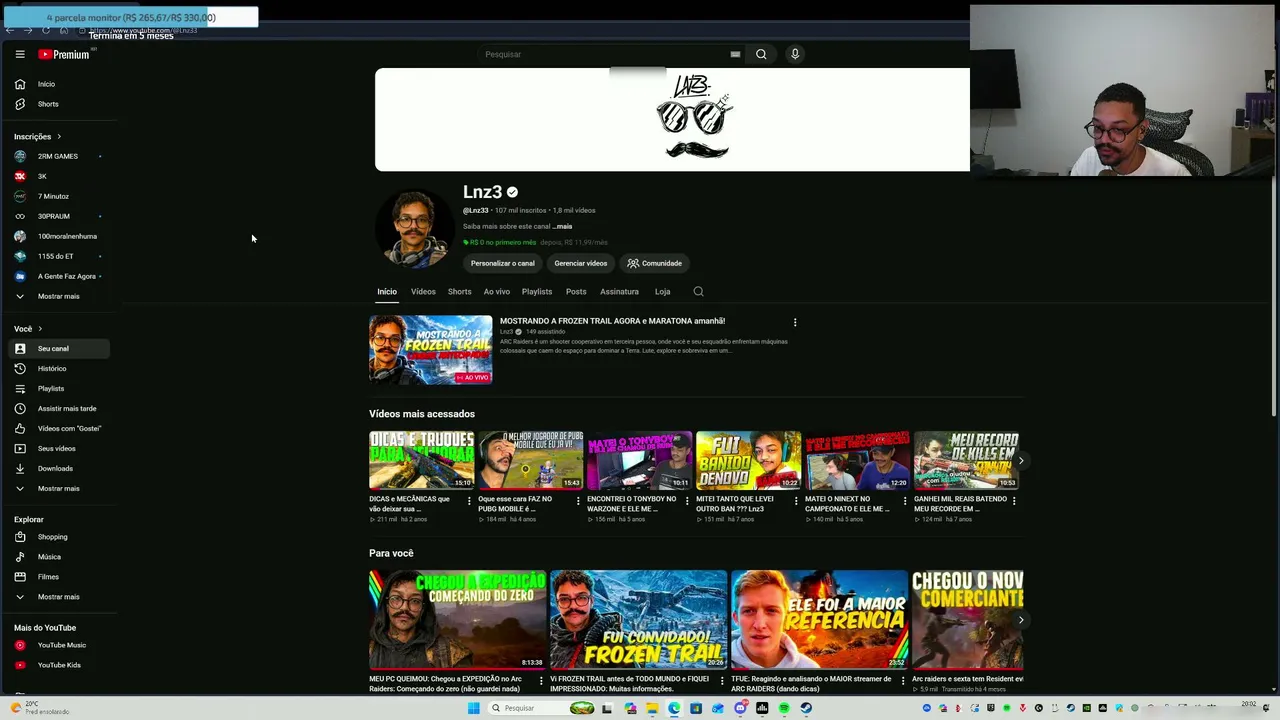1280x720 pixels.
Task: Click Personalizar o canal button
Action: [x=503, y=263]
